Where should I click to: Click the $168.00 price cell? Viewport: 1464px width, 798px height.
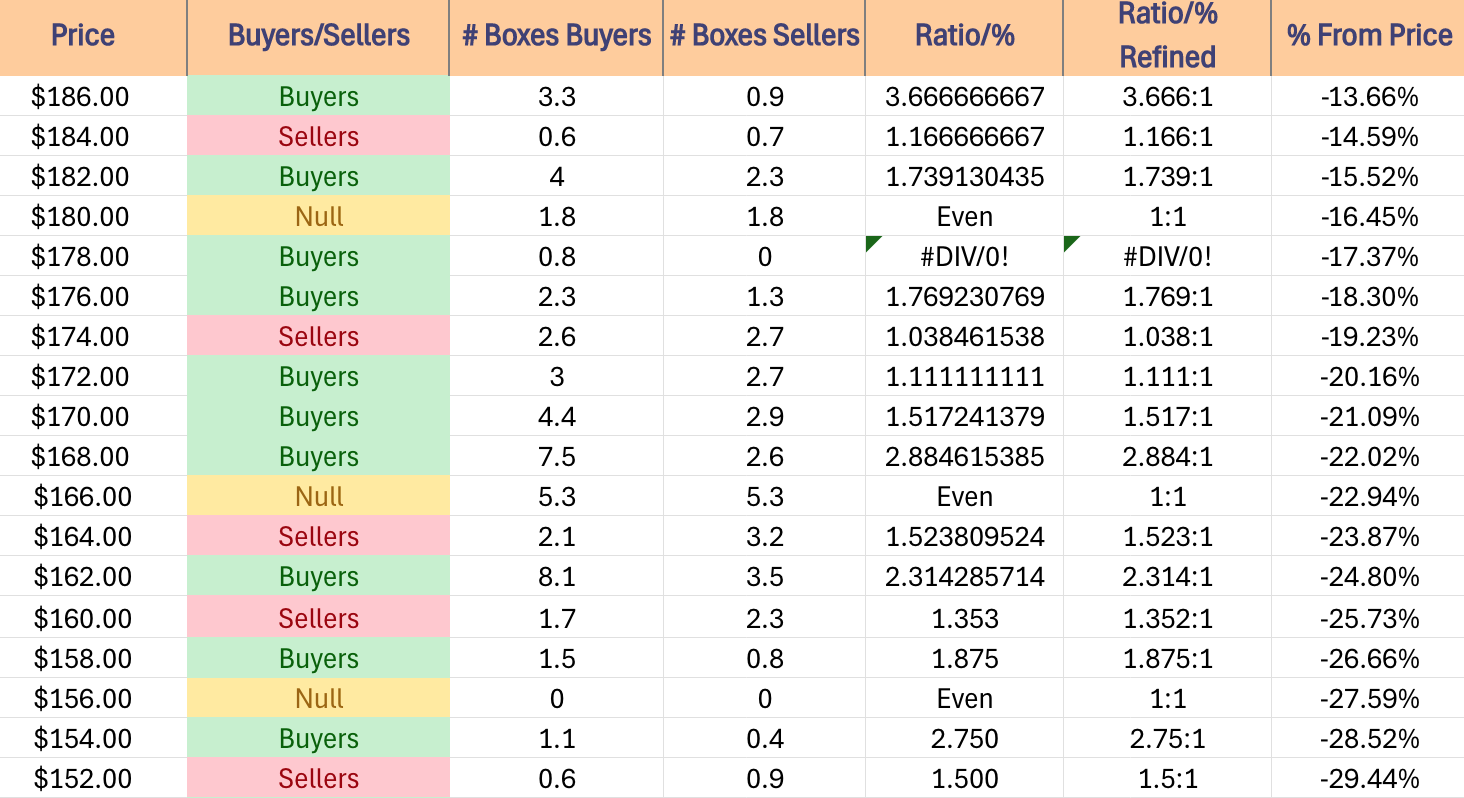point(93,457)
